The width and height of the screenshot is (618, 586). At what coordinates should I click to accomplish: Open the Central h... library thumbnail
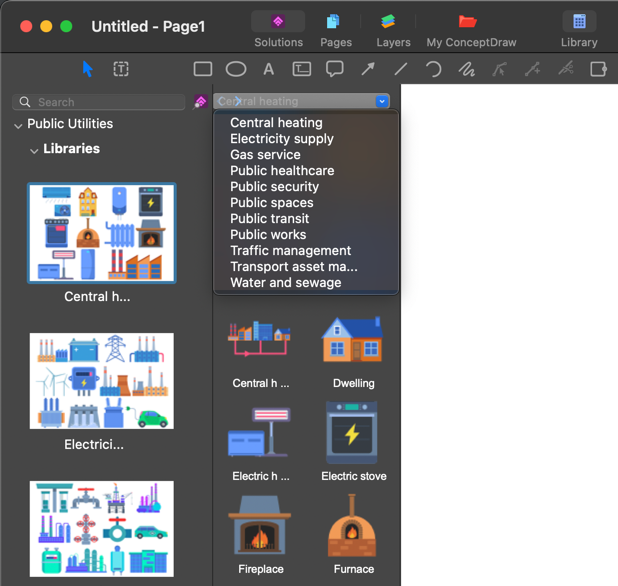[x=102, y=233]
